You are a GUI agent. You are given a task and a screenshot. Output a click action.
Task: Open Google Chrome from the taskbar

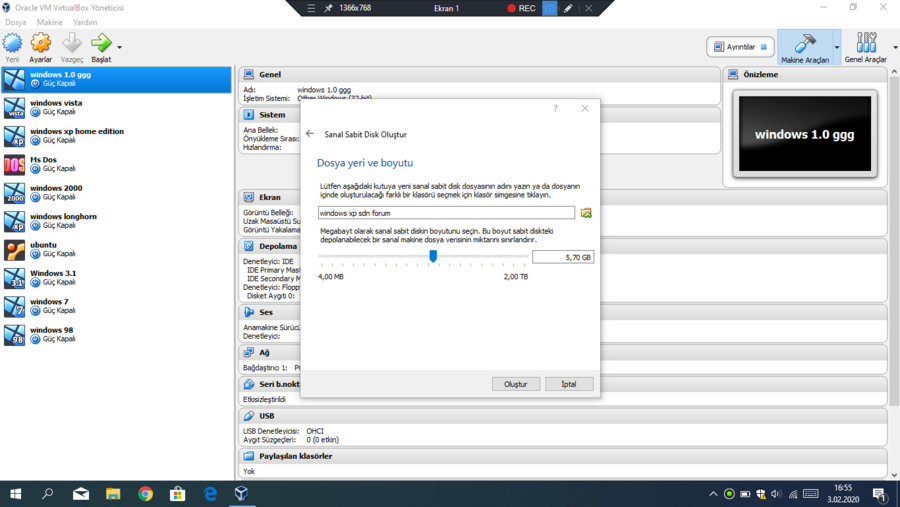[x=145, y=494]
